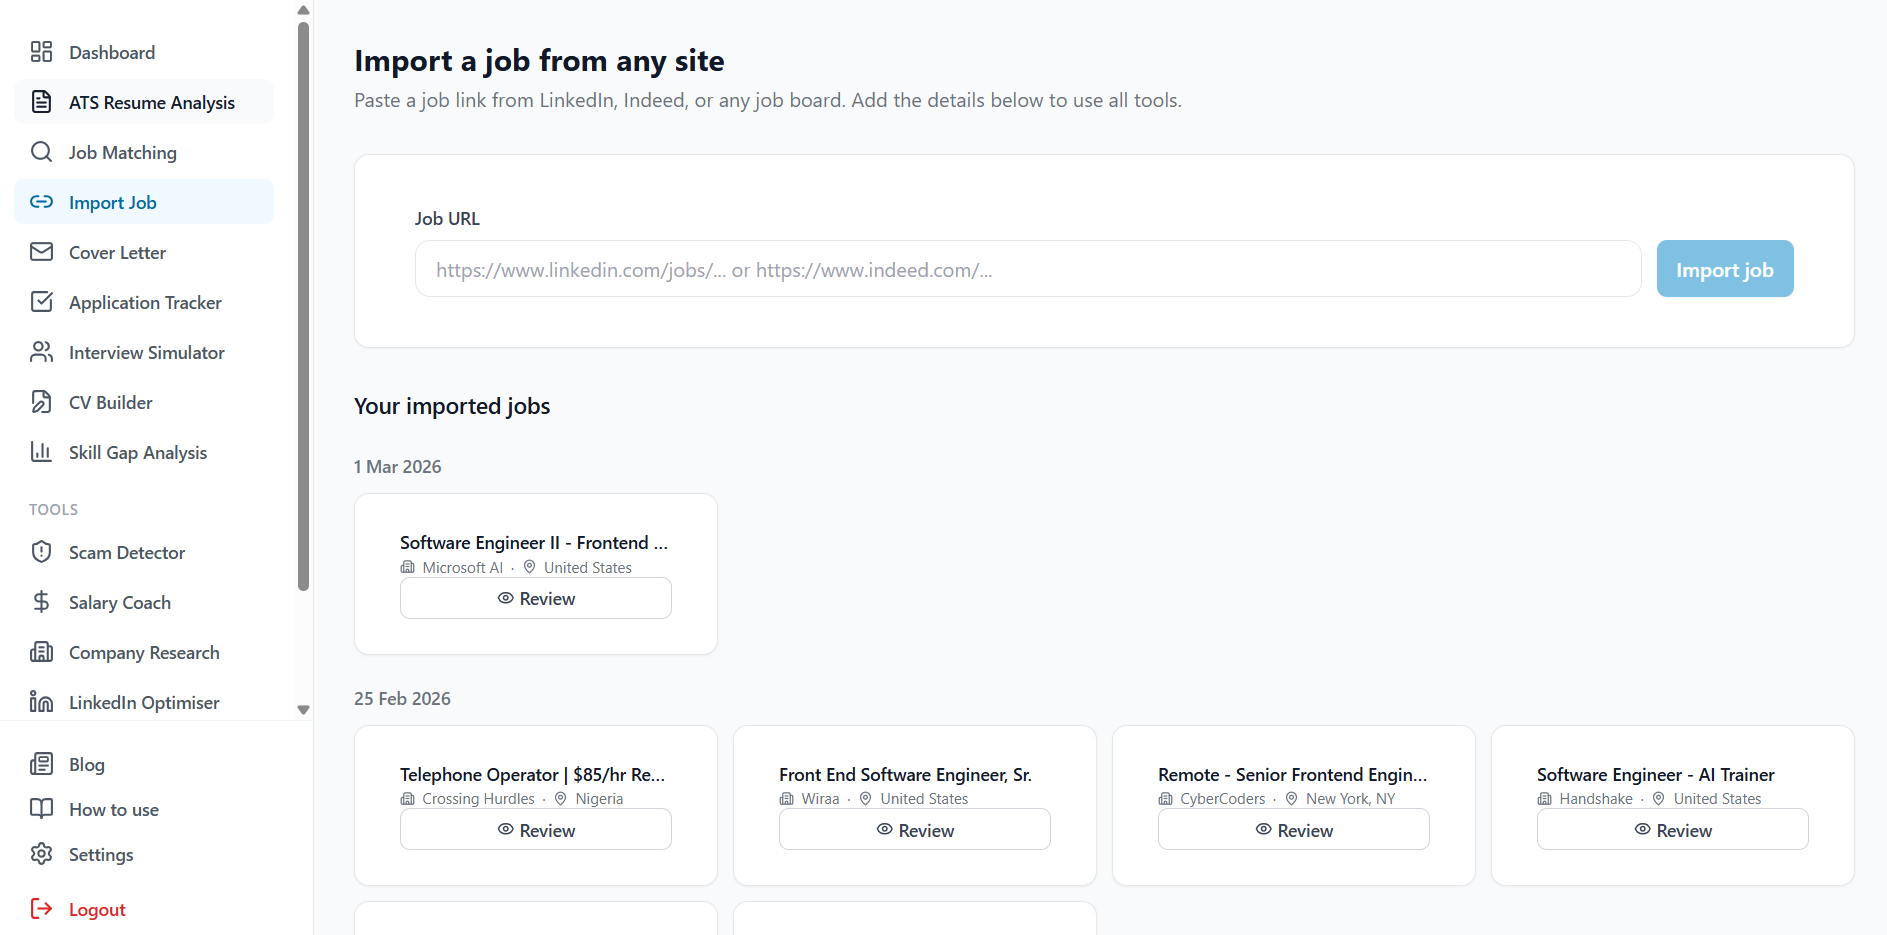
Task: Click the ATS Resume Analysis document icon
Action: tap(41, 102)
